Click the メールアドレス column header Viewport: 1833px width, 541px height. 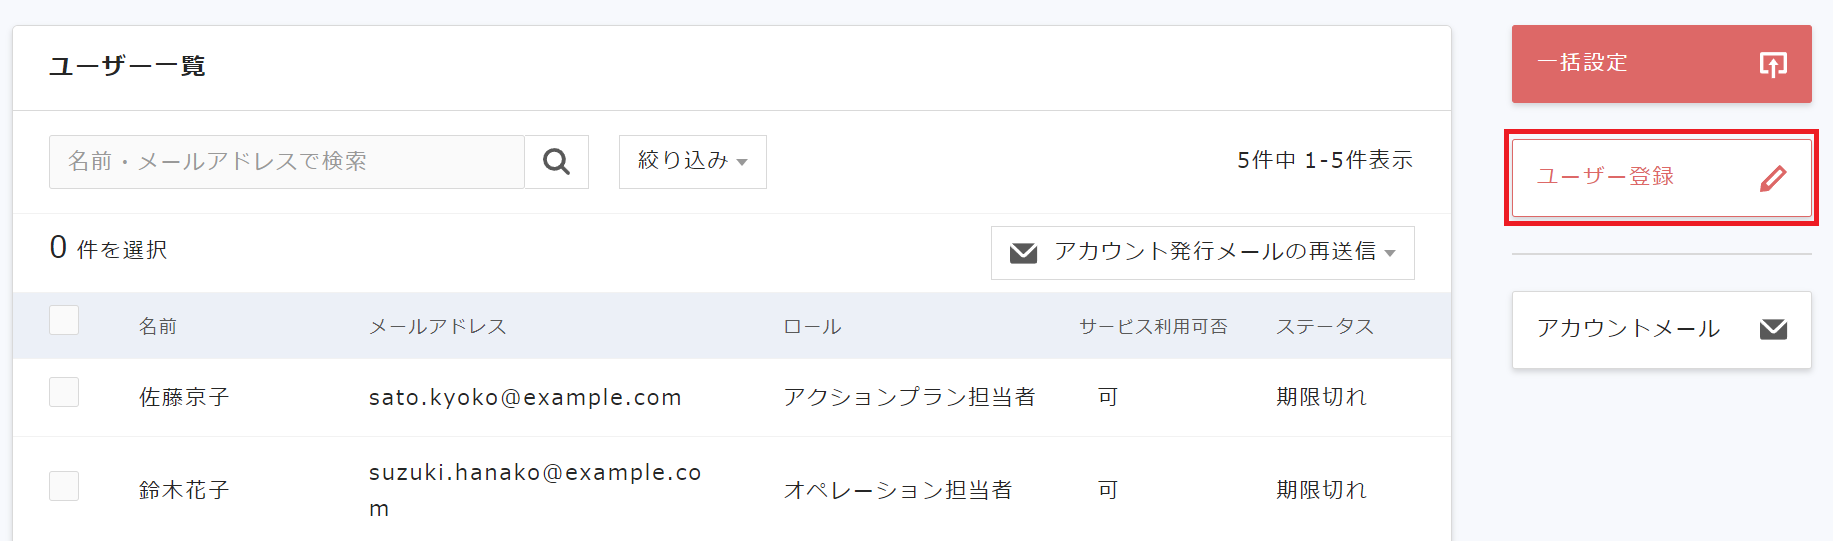[438, 327]
